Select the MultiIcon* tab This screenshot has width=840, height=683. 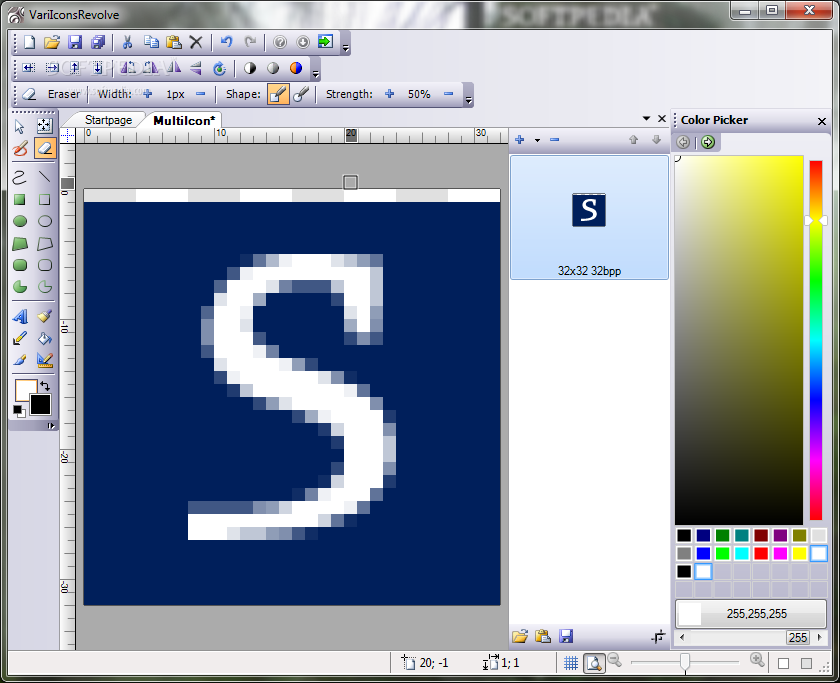pyautogui.click(x=185, y=120)
